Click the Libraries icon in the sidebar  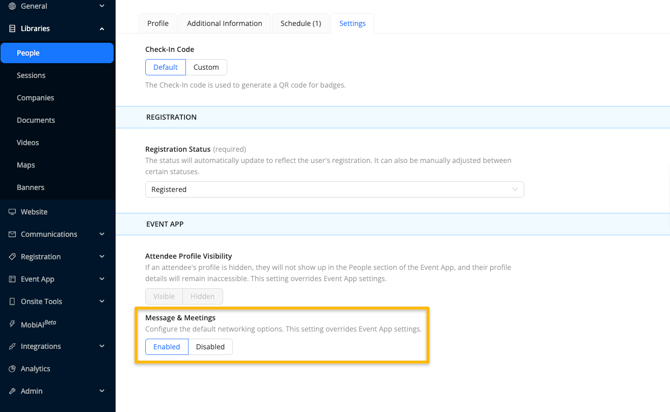pos(12,29)
